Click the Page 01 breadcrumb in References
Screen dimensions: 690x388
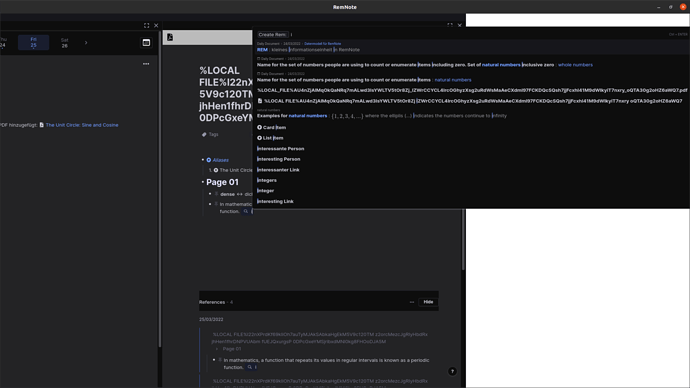coord(232,349)
